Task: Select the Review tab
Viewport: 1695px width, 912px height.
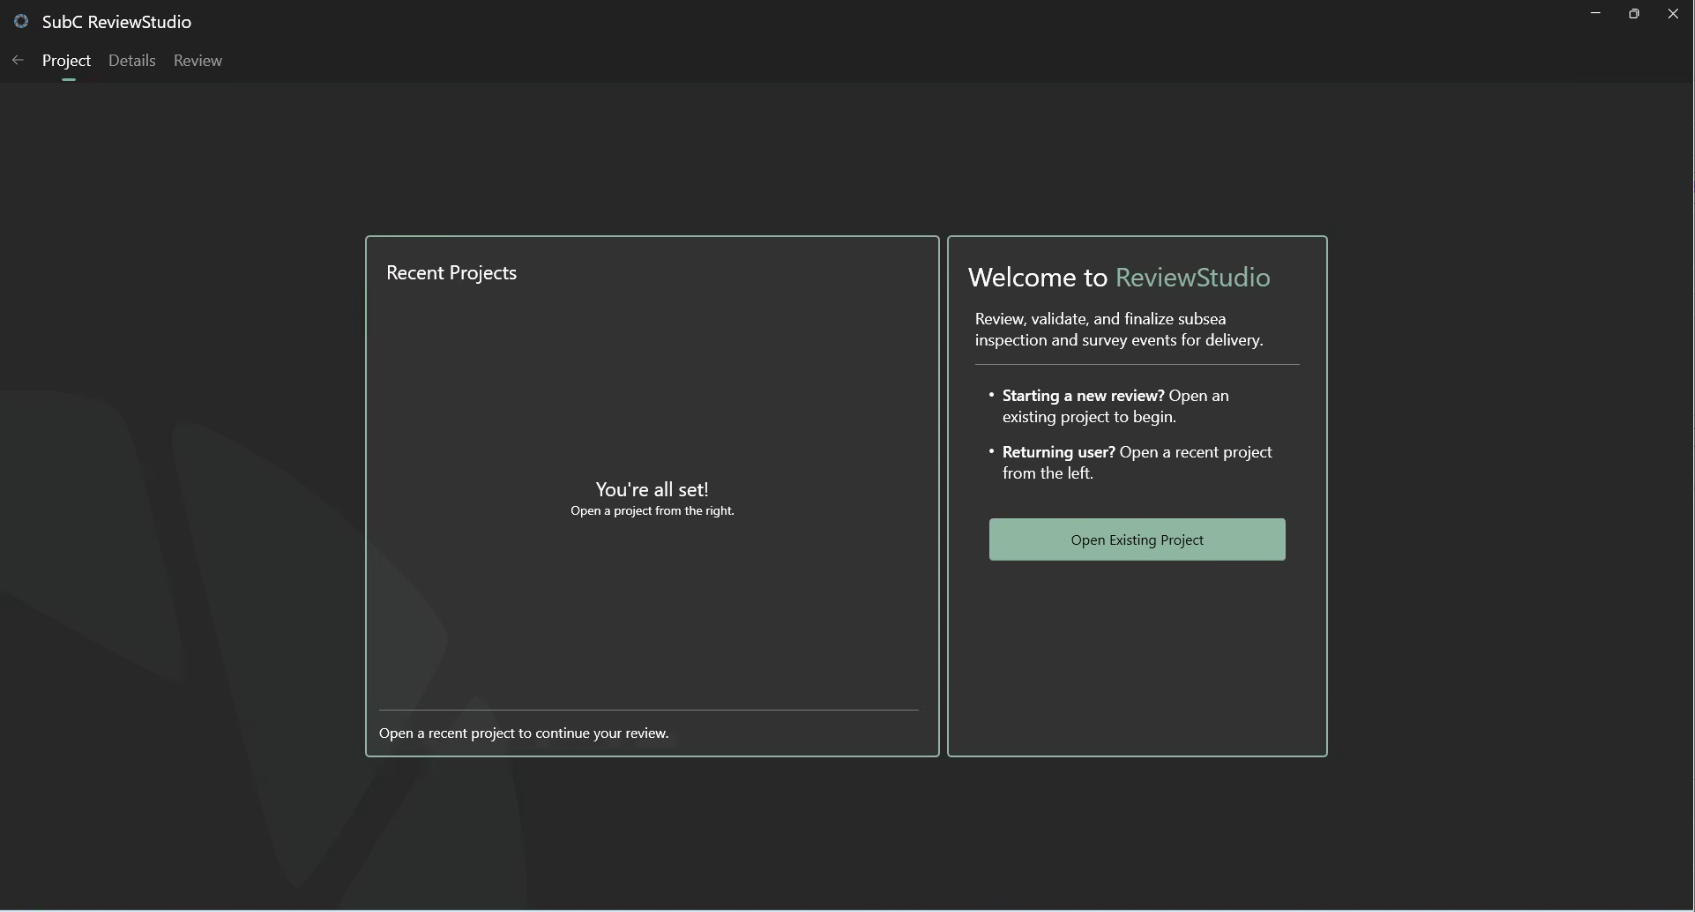Action: pyautogui.click(x=198, y=60)
